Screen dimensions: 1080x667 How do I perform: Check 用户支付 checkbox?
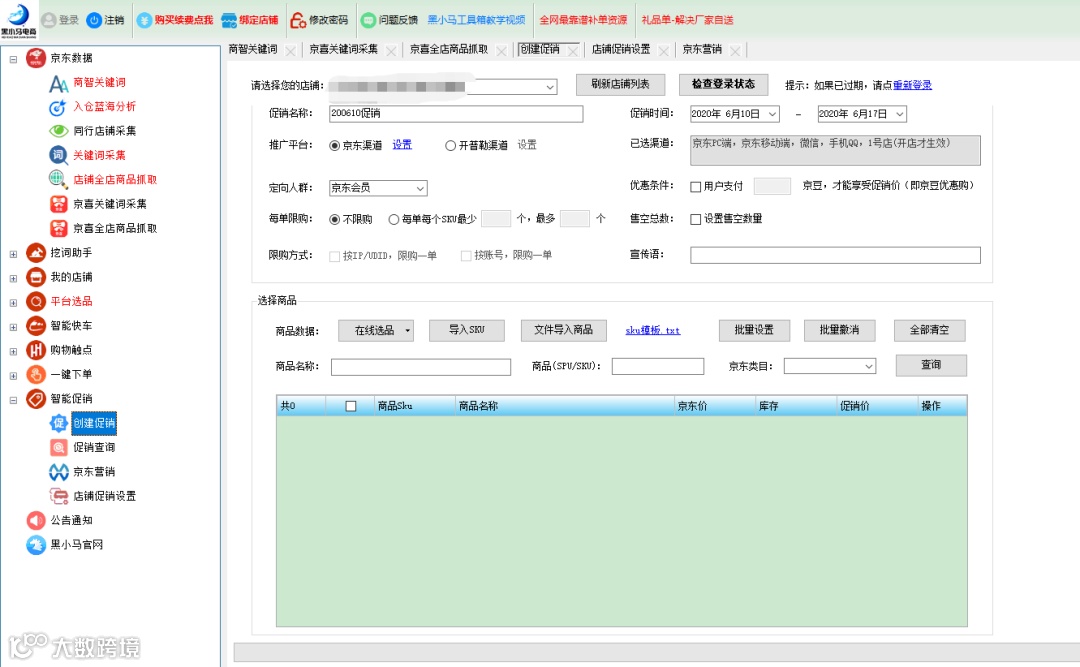(x=696, y=186)
